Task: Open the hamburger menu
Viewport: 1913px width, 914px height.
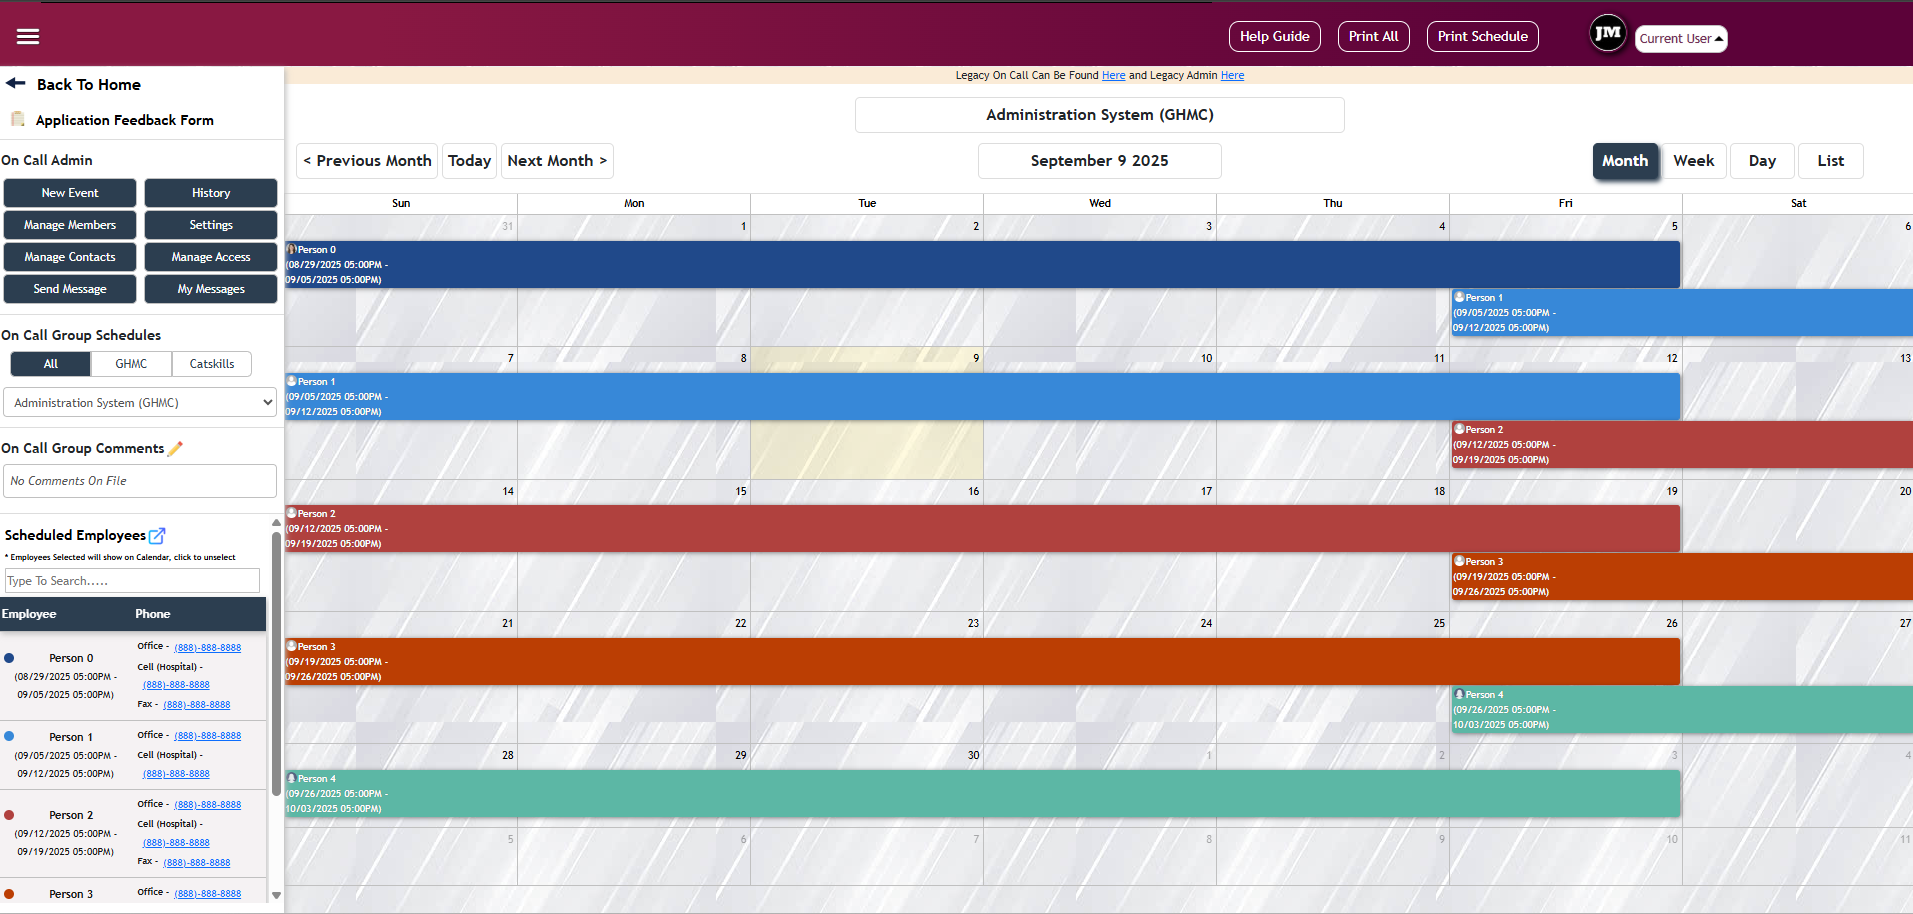Action: point(28,36)
